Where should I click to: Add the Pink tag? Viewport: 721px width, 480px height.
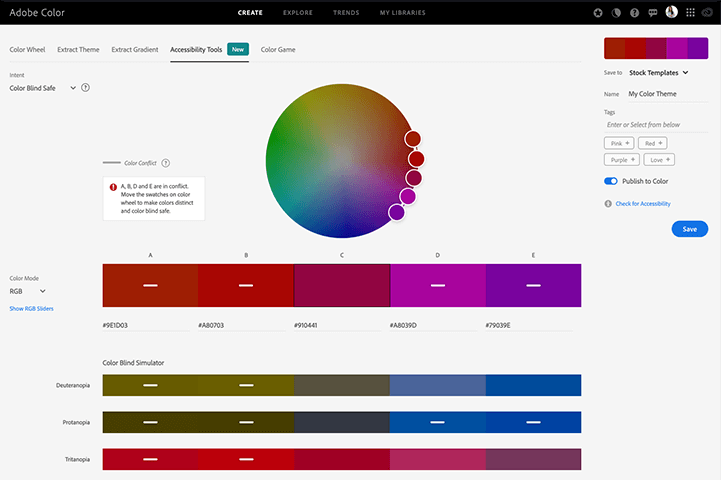coord(619,143)
